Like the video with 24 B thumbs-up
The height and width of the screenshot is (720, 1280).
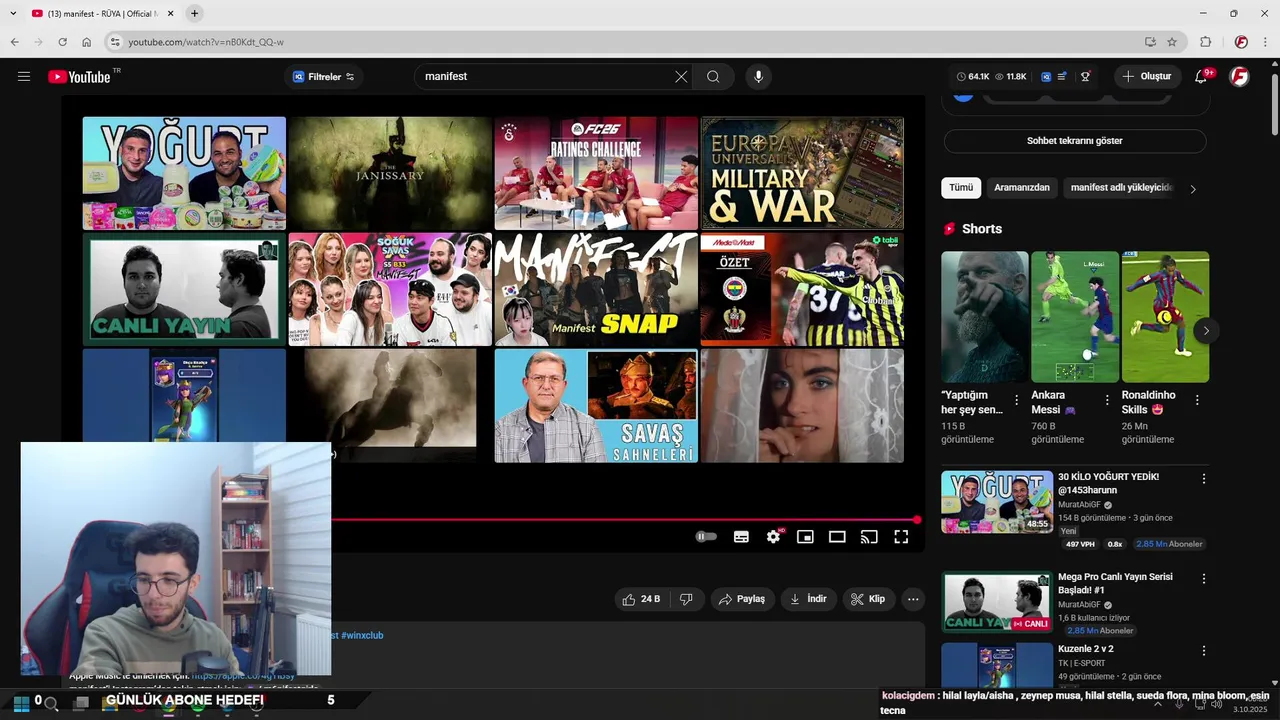click(641, 599)
